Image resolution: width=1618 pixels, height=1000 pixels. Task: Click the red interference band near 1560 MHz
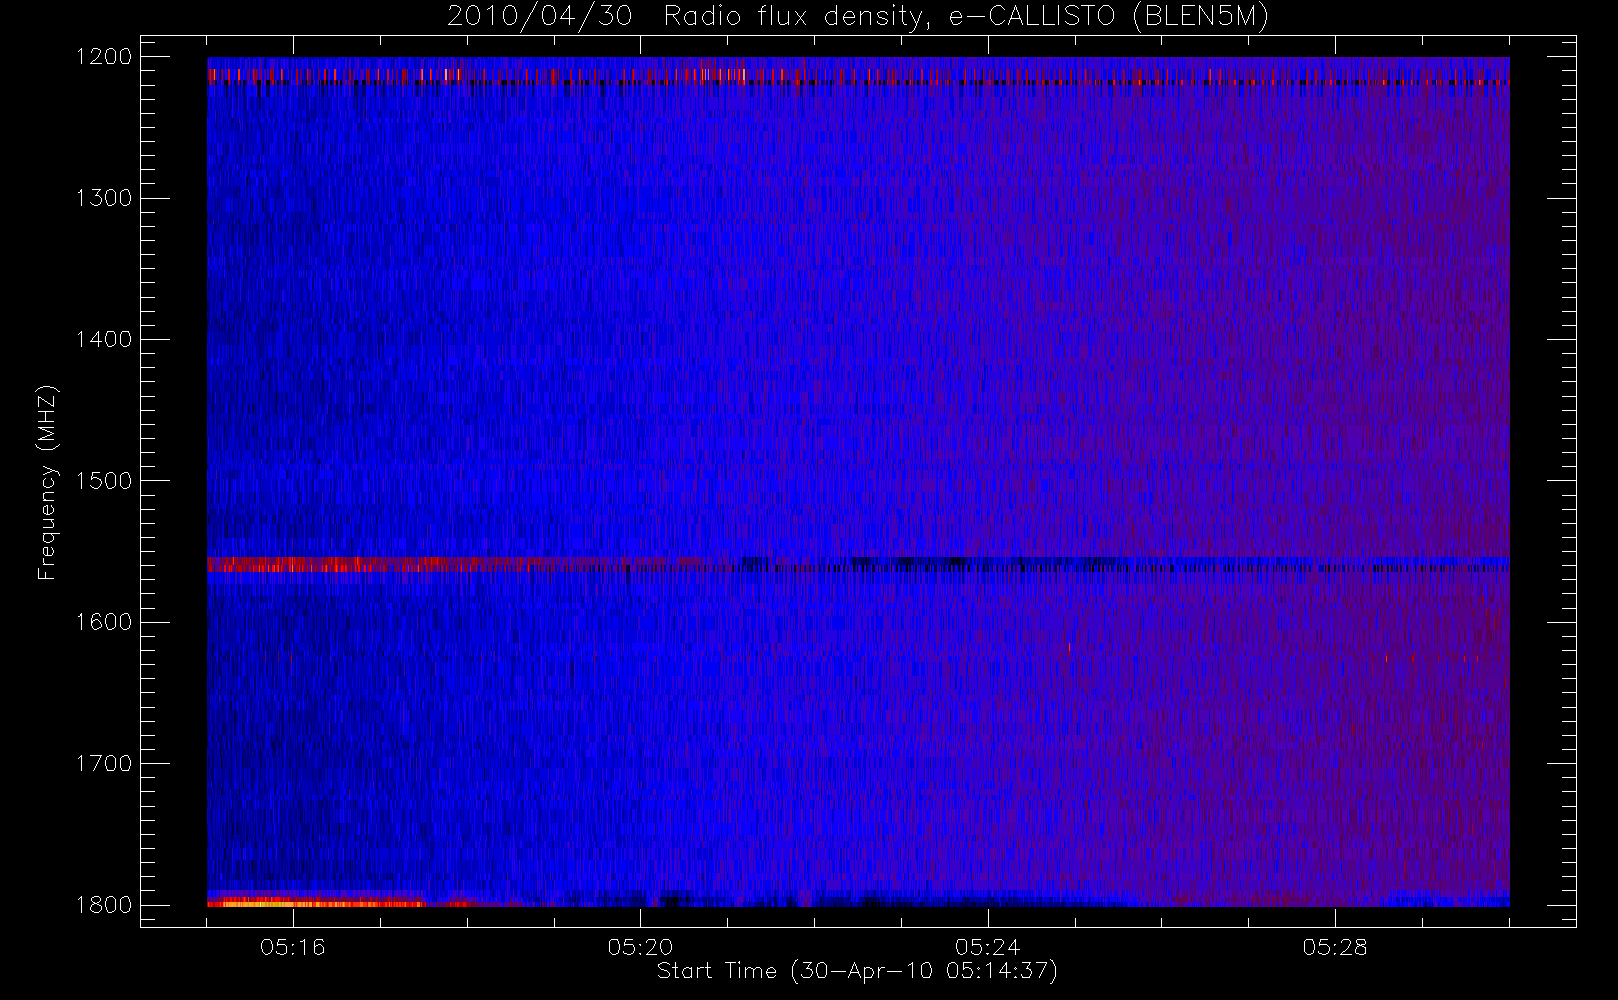click(x=455, y=564)
